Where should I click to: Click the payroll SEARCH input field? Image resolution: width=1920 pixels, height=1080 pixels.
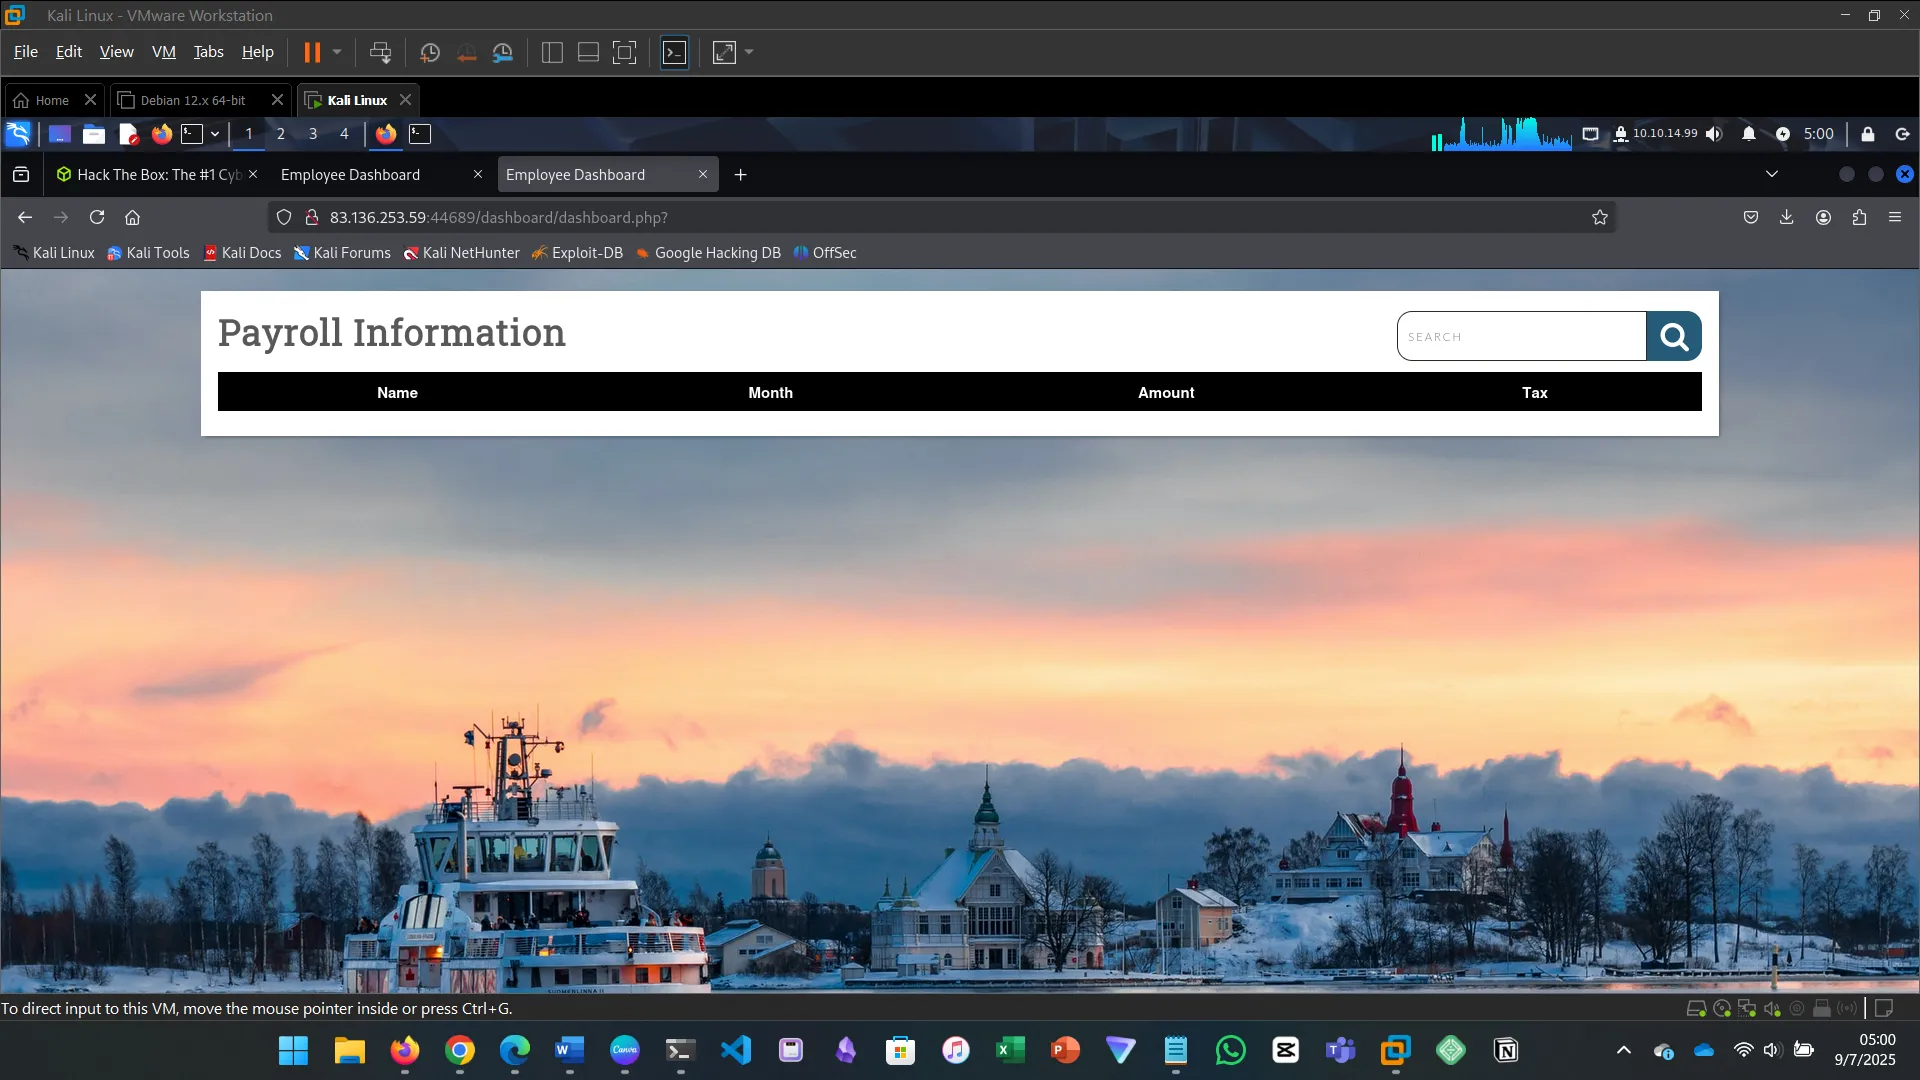[x=1520, y=337]
